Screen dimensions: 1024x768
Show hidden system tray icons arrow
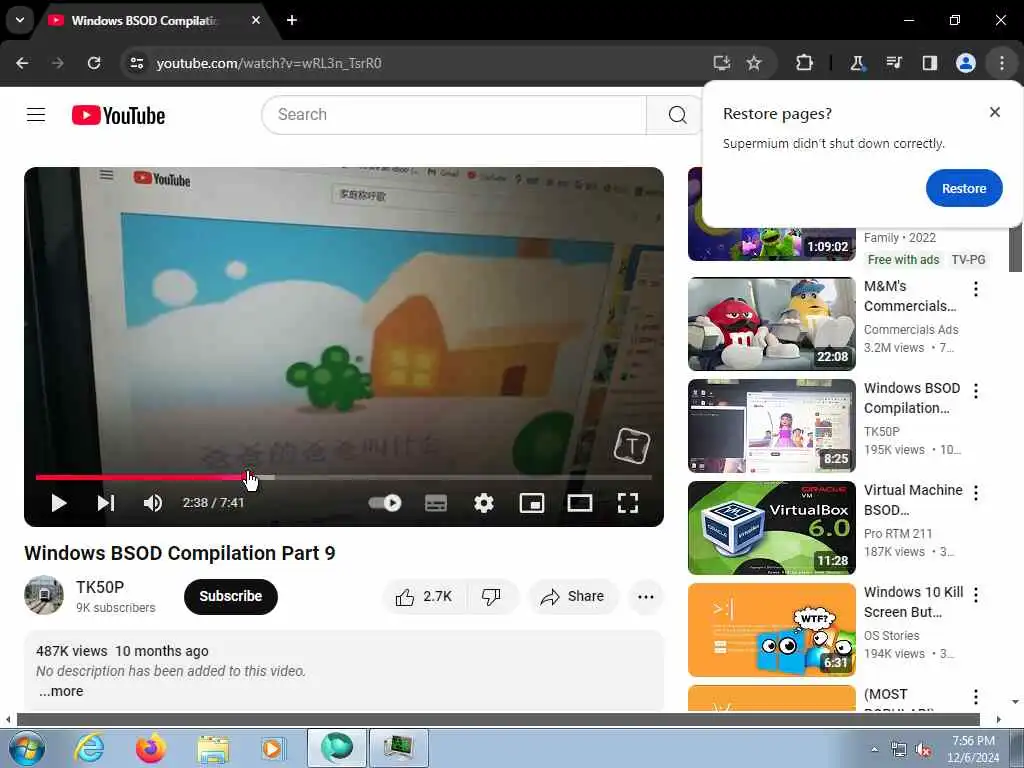pos(874,749)
